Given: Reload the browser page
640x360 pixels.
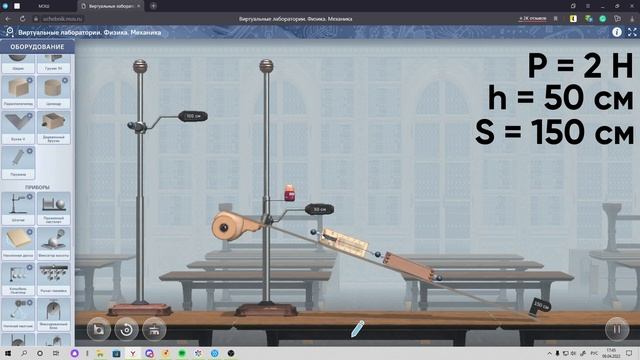Looking at the screenshot, I should click(x=22, y=19).
